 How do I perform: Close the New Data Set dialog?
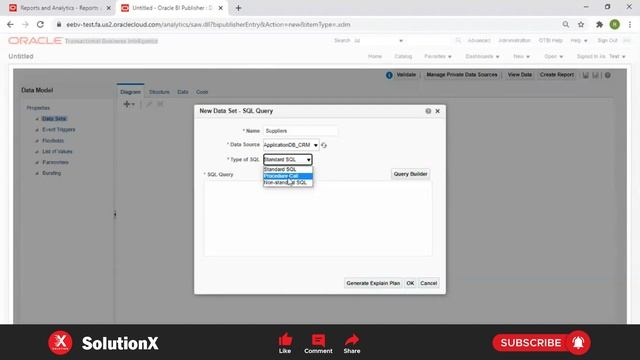click(x=438, y=111)
